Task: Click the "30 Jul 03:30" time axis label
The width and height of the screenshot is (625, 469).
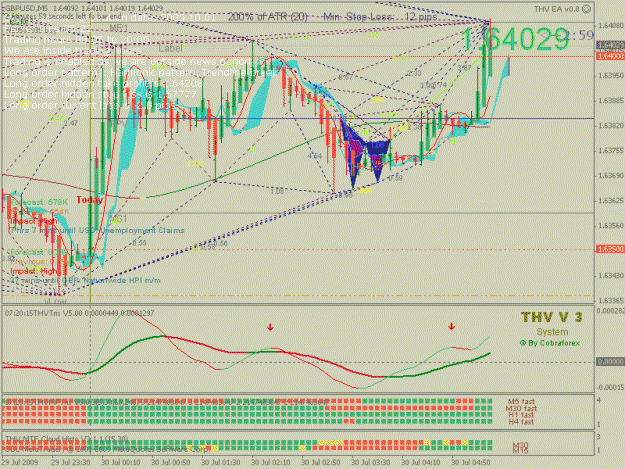Action: click(371, 463)
